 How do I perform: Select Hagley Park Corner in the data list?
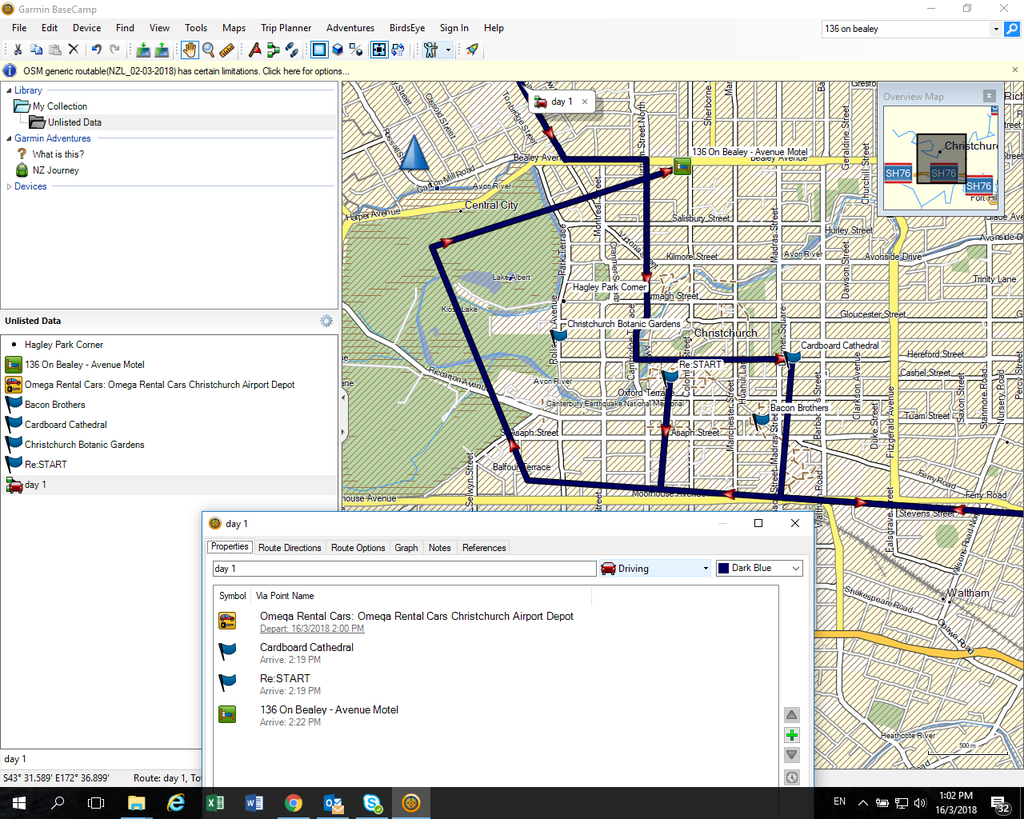(63, 345)
